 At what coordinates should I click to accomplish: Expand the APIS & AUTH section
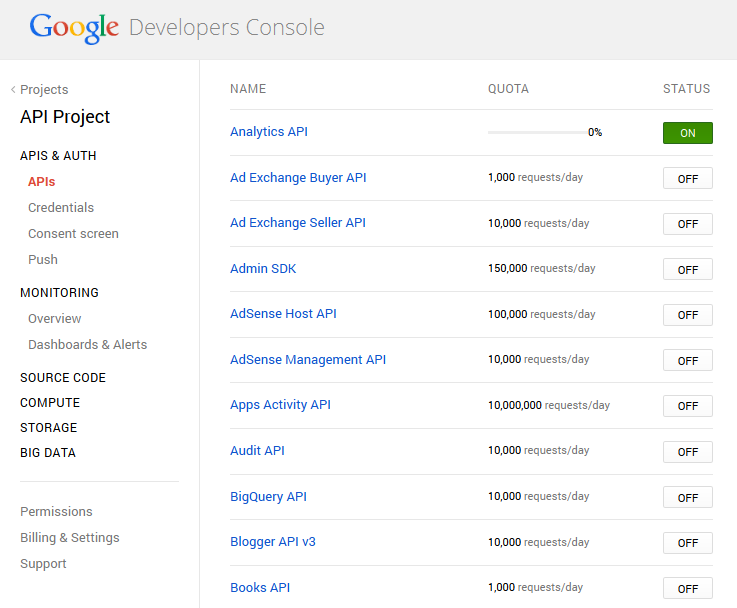pos(58,156)
